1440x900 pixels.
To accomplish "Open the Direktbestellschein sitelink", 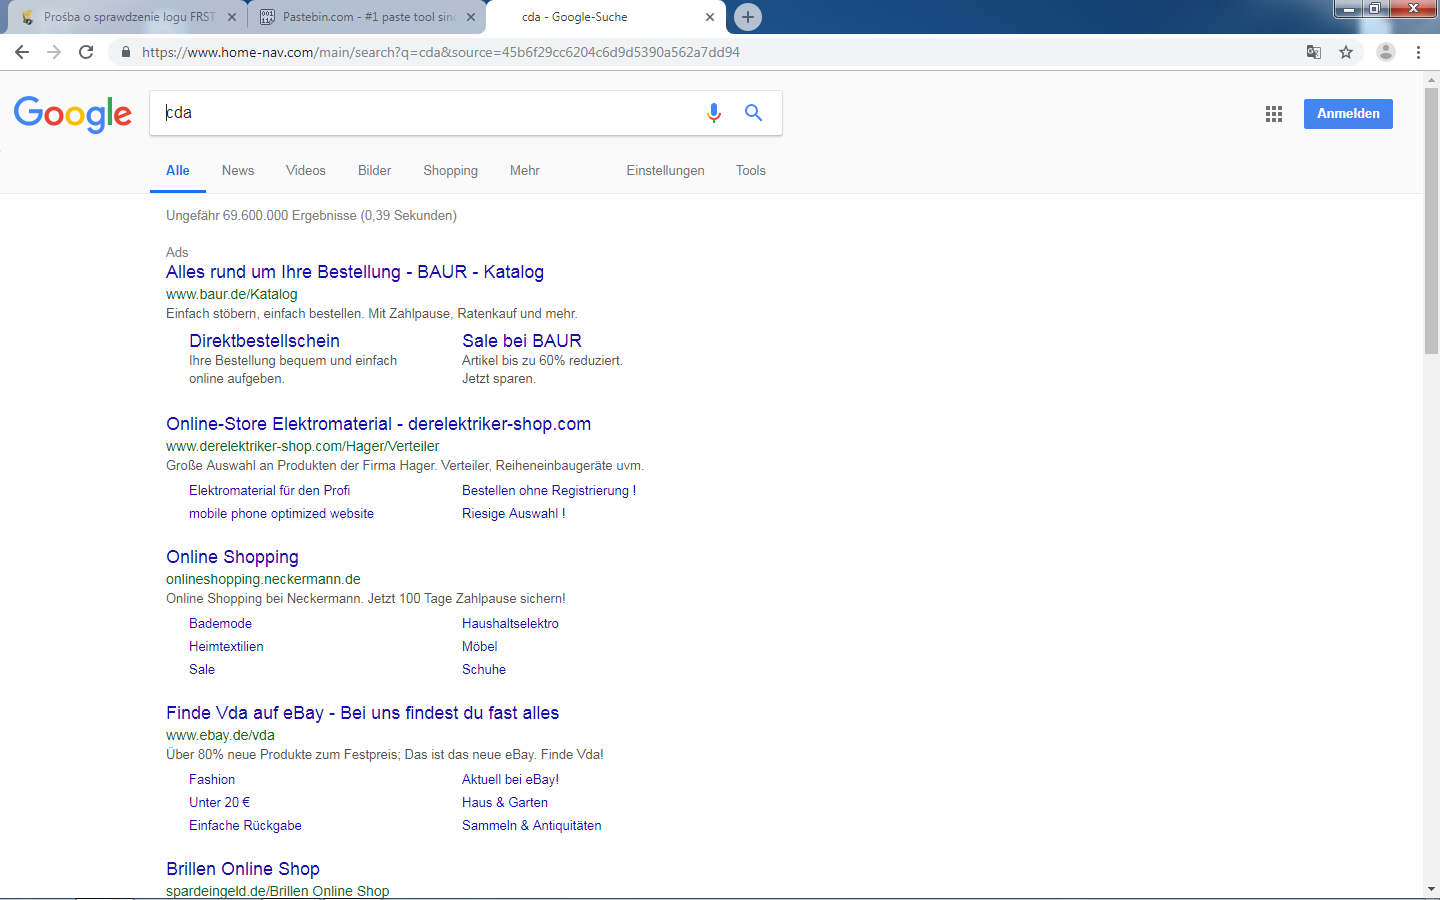I will click(265, 341).
